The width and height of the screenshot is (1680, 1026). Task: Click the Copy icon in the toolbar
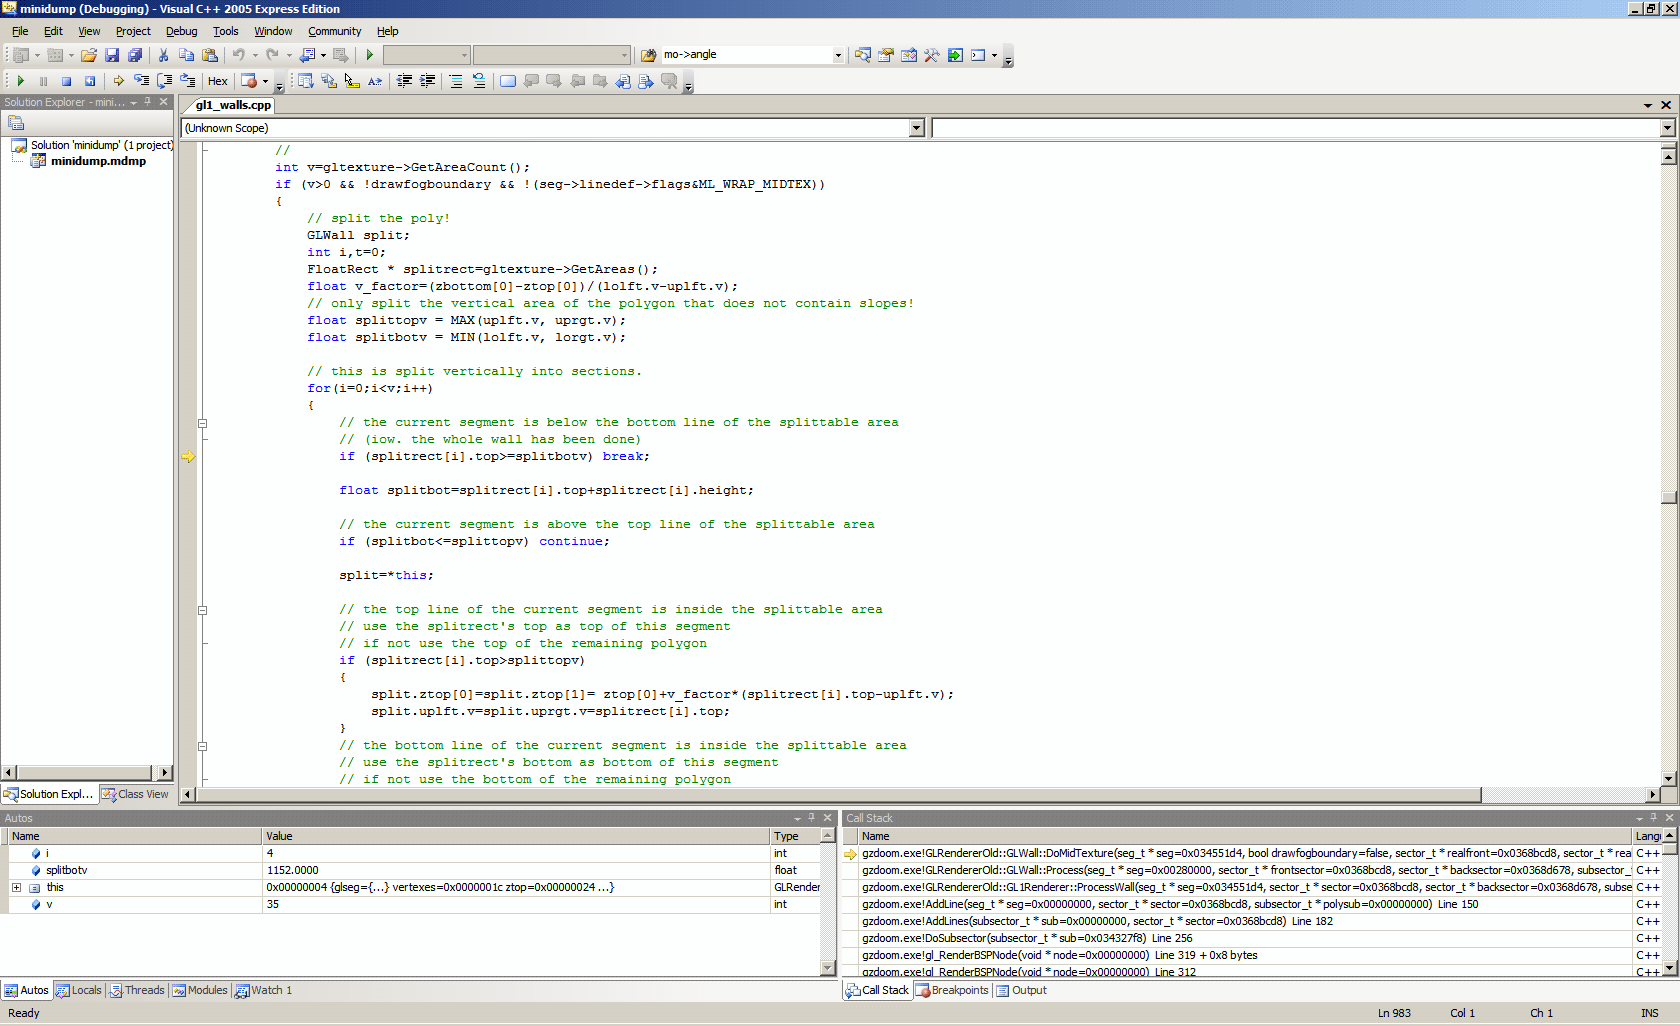[x=186, y=55]
